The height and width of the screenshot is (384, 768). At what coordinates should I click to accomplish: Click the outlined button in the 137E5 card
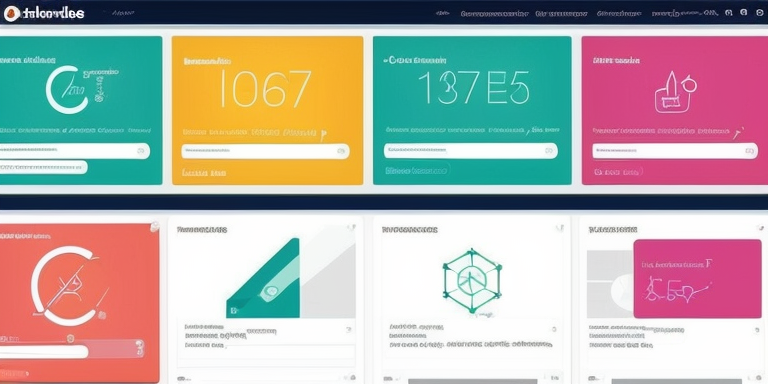tap(416, 171)
